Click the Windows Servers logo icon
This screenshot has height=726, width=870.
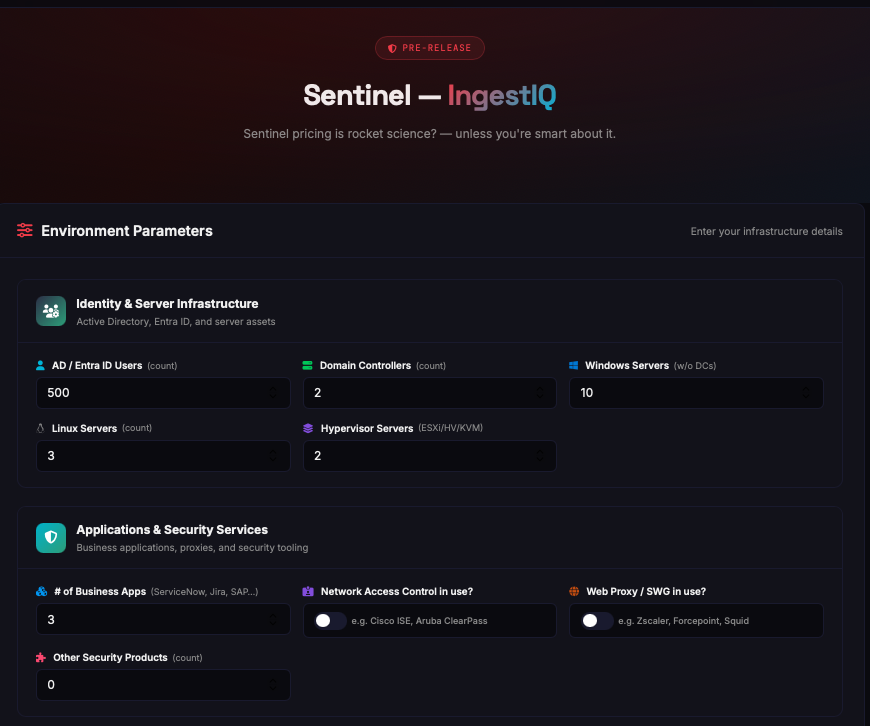pyautogui.click(x=574, y=366)
